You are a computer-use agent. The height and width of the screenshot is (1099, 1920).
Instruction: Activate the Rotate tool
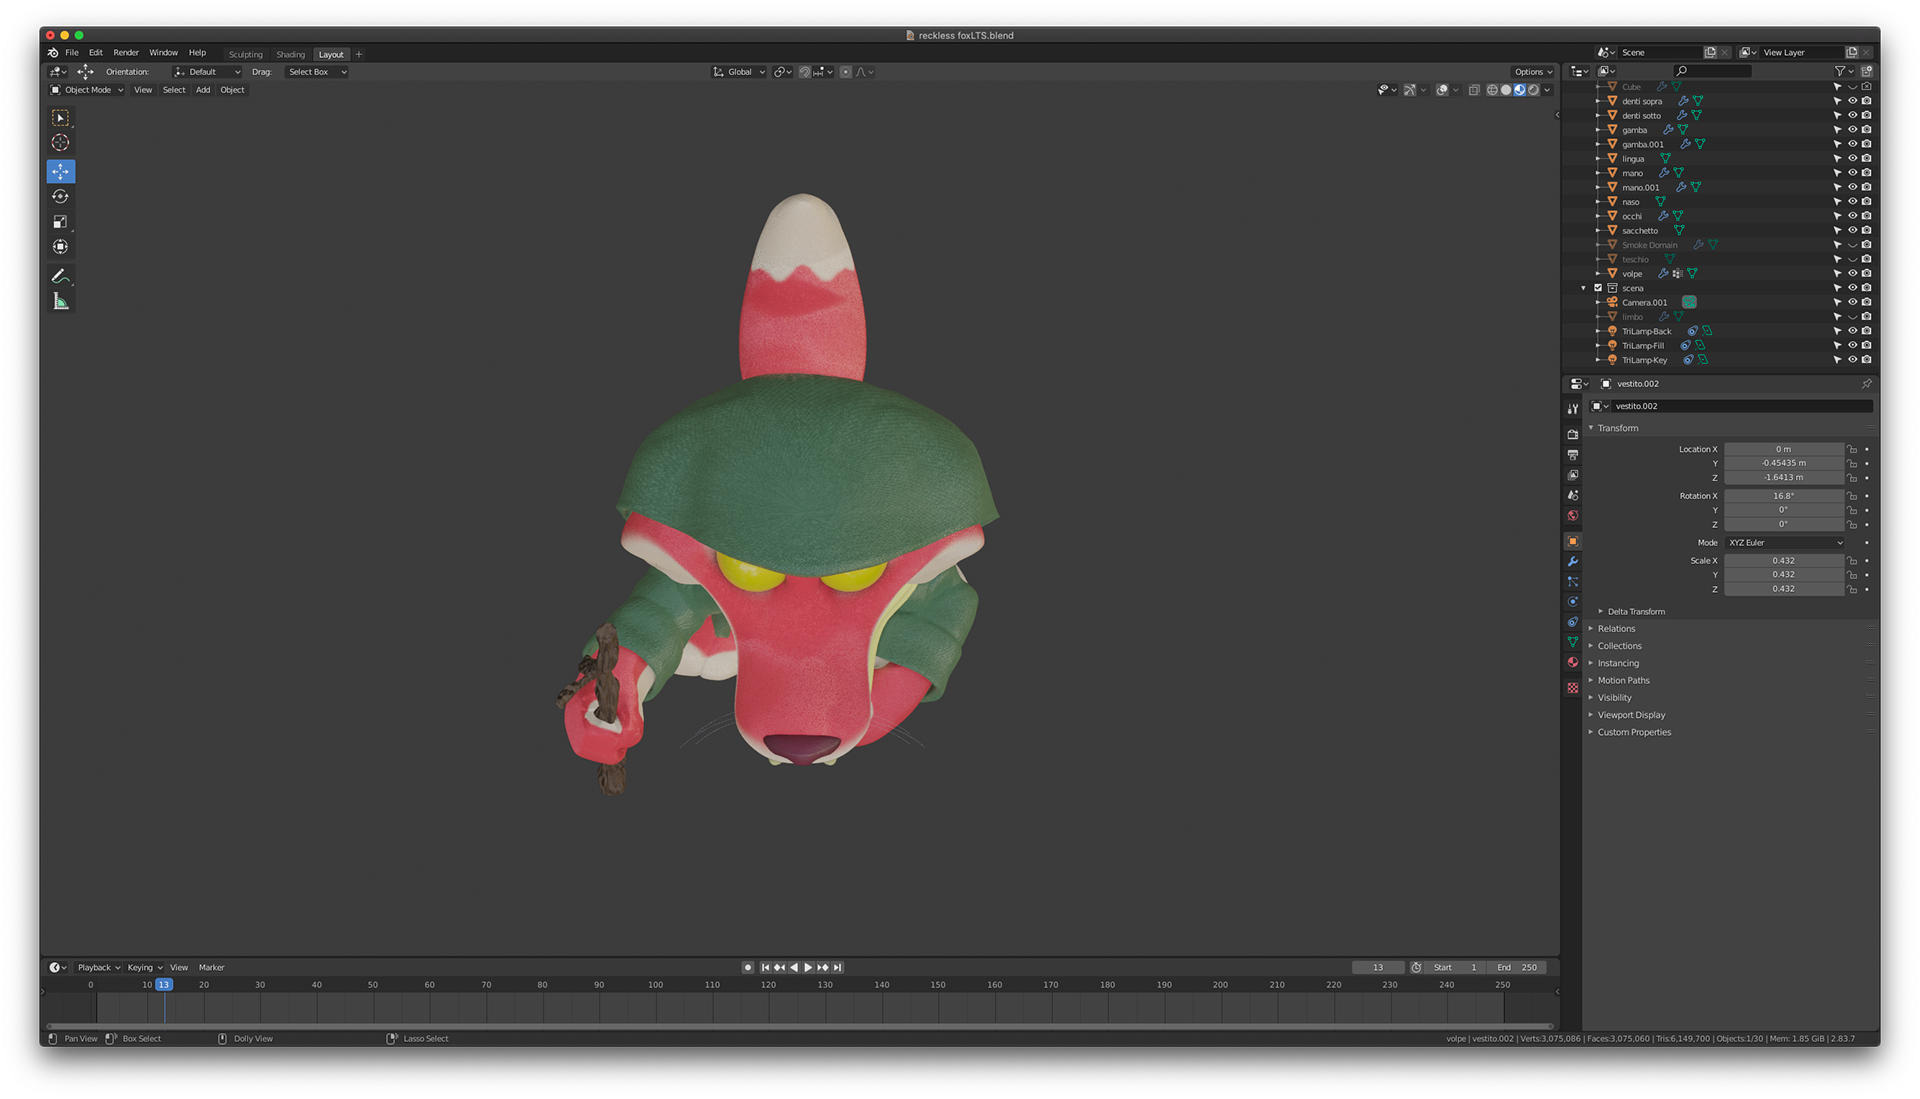tap(60, 197)
